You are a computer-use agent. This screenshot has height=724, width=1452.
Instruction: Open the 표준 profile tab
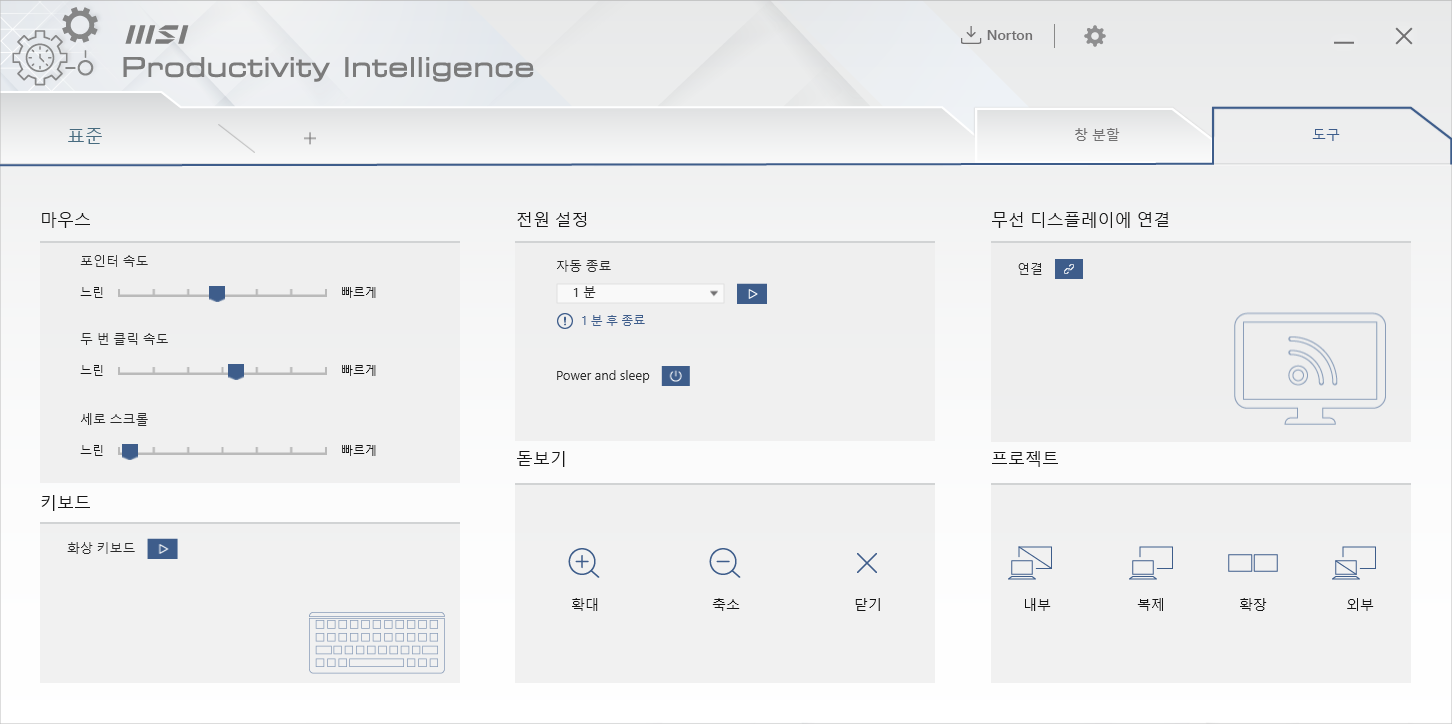point(85,137)
